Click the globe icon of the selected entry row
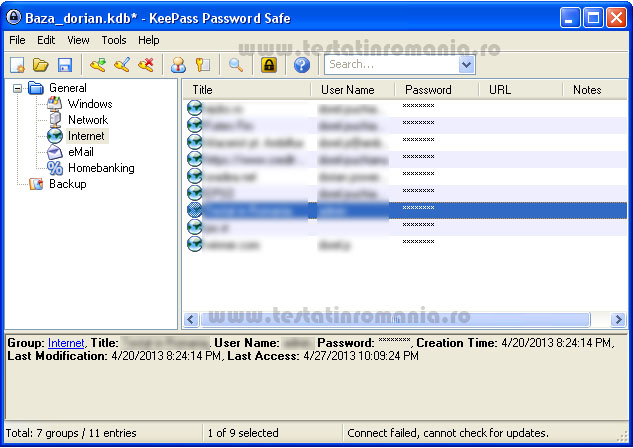The width and height of the screenshot is (633, 448). tap(195, 210)
